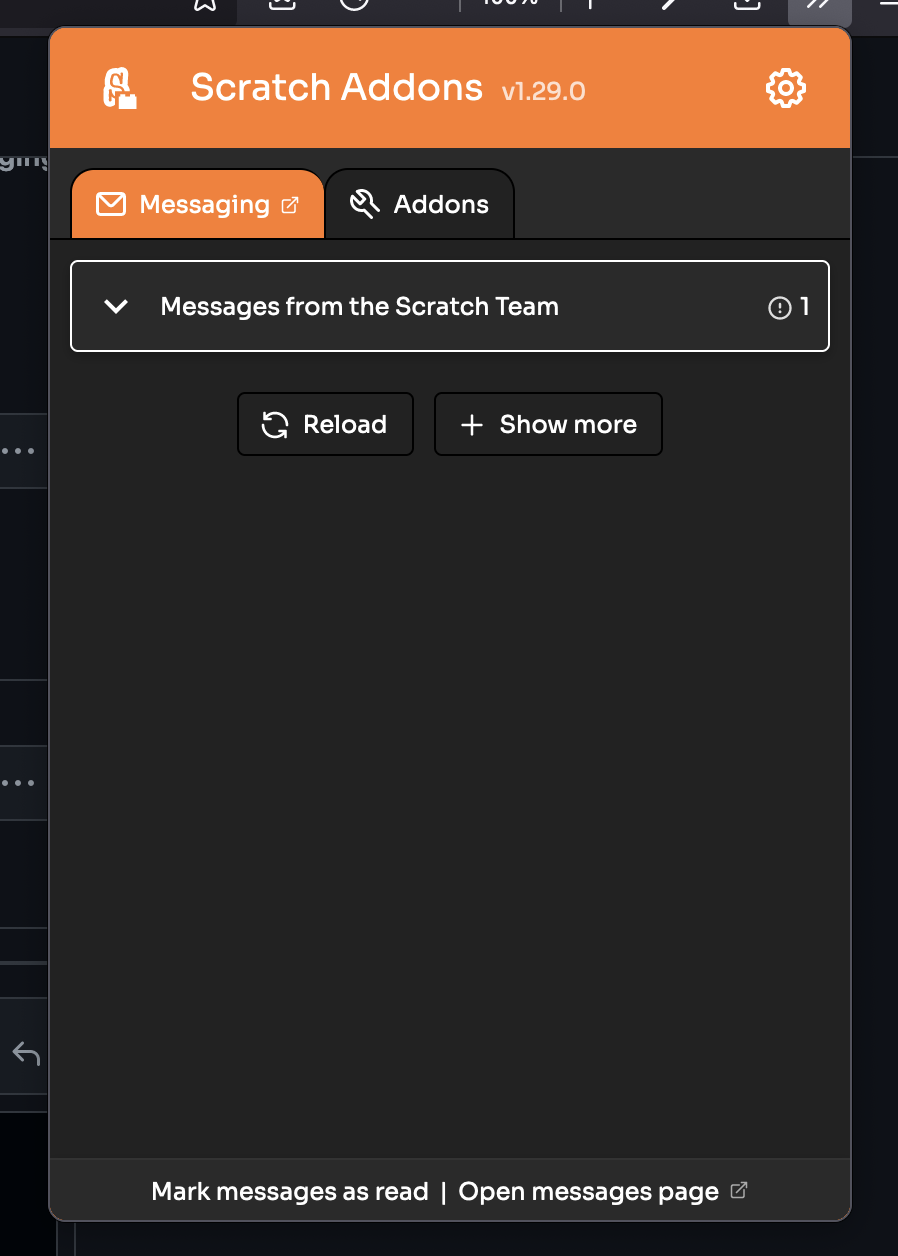The image size is (898, 1256).
Task: Click the plus icon in Show more
Action: point(471,424)
